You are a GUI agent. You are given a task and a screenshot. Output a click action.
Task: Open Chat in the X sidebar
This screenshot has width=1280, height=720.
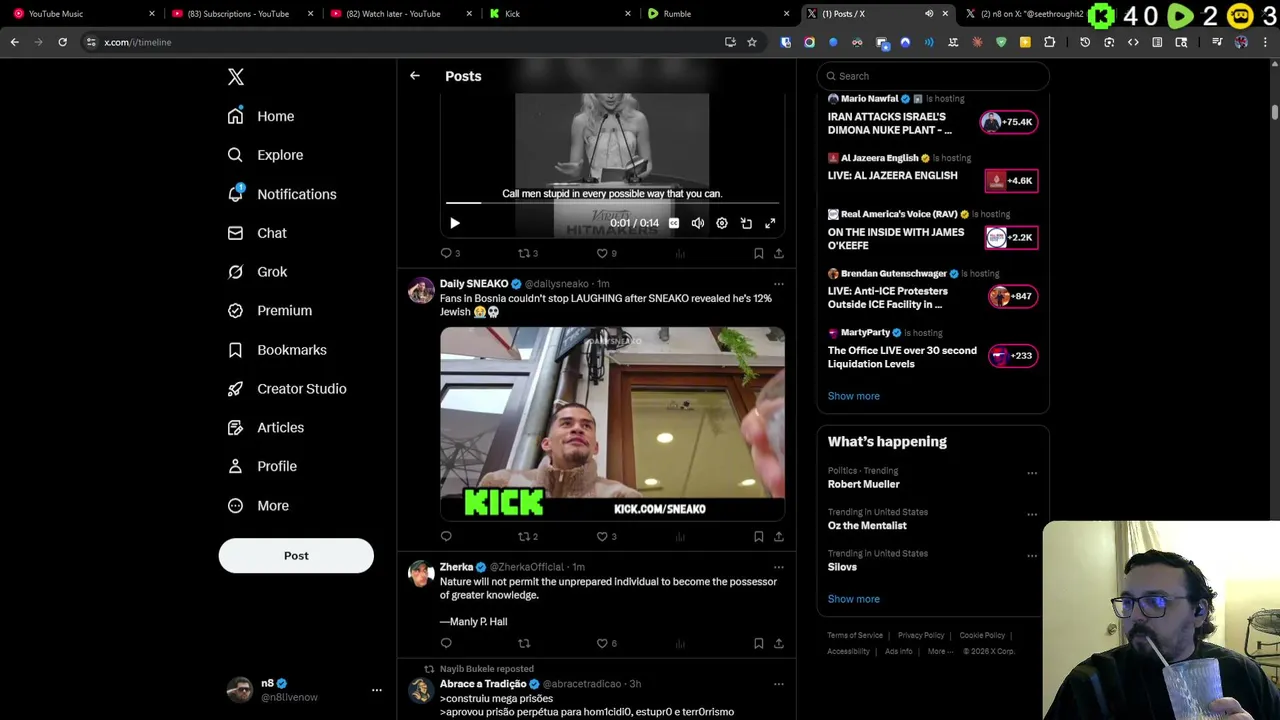(x=257, y=233)
